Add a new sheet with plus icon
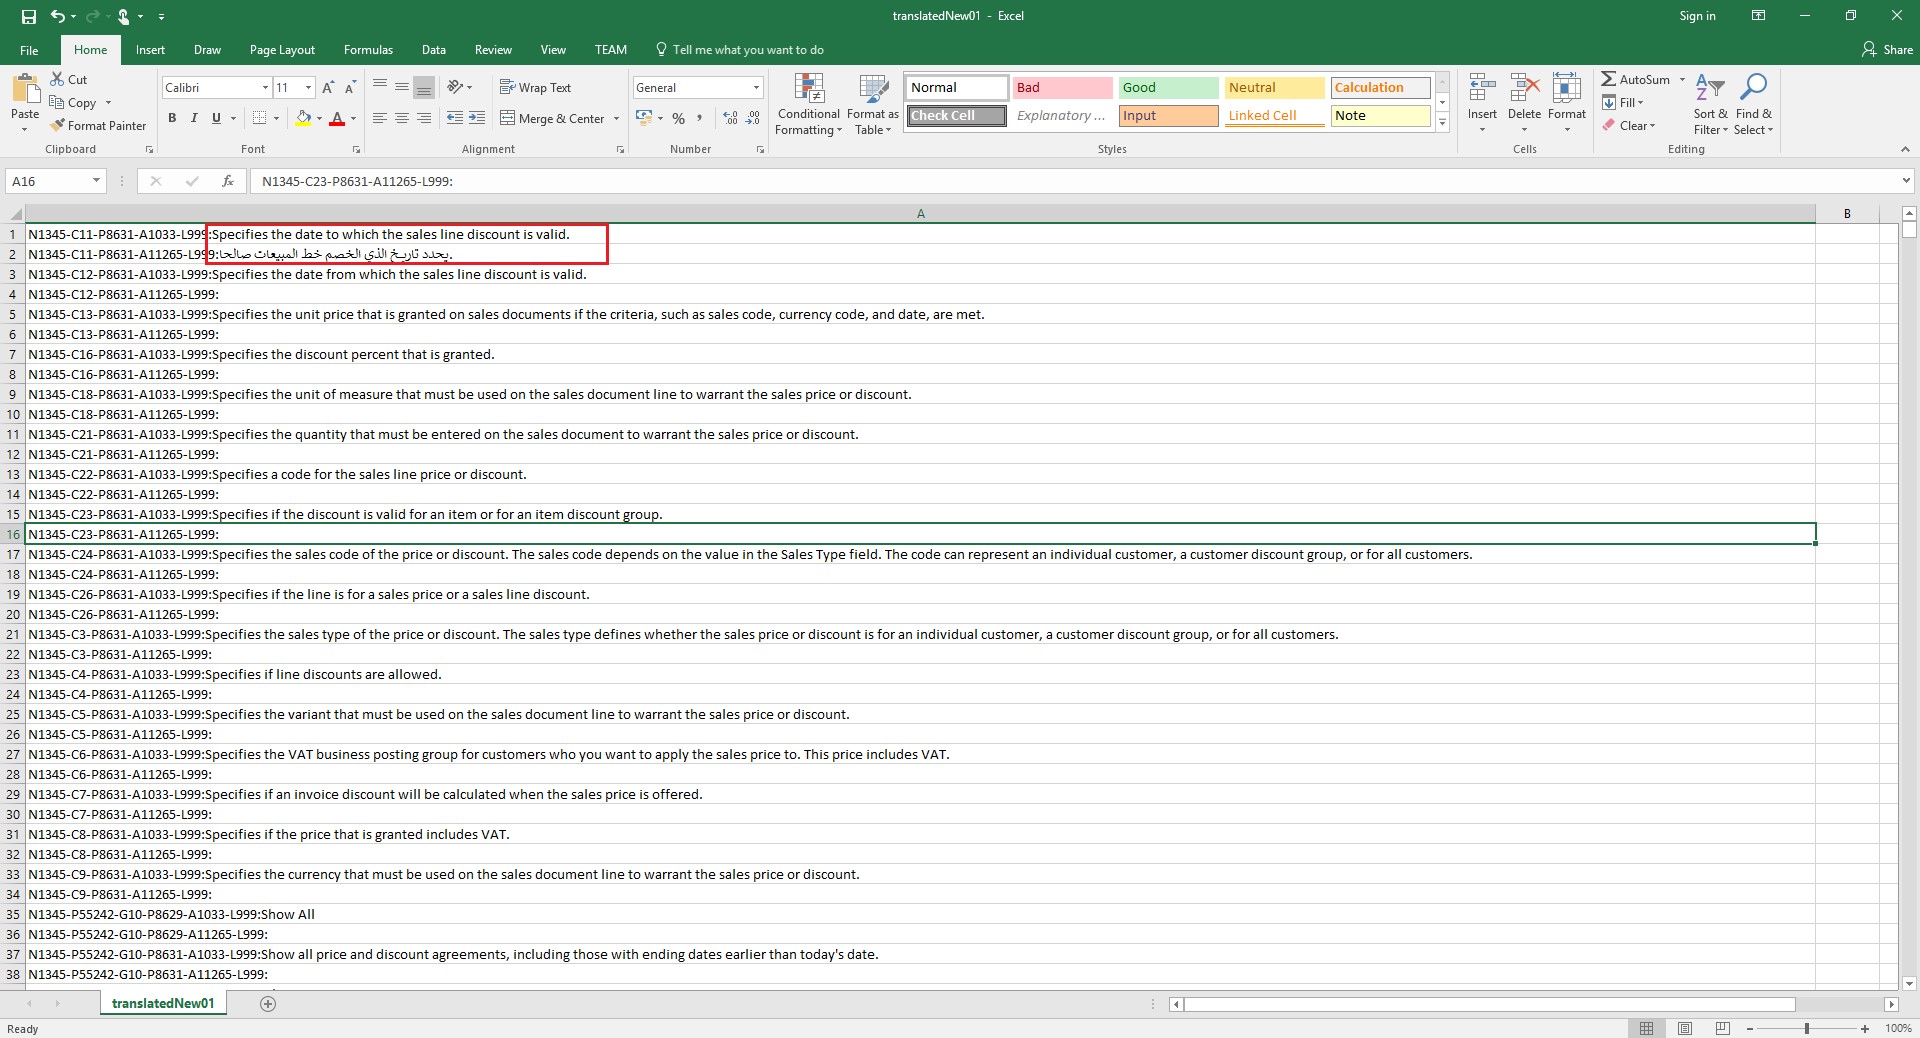The width and height of the screenshot is (1920, 1038). click(268, 1003)
